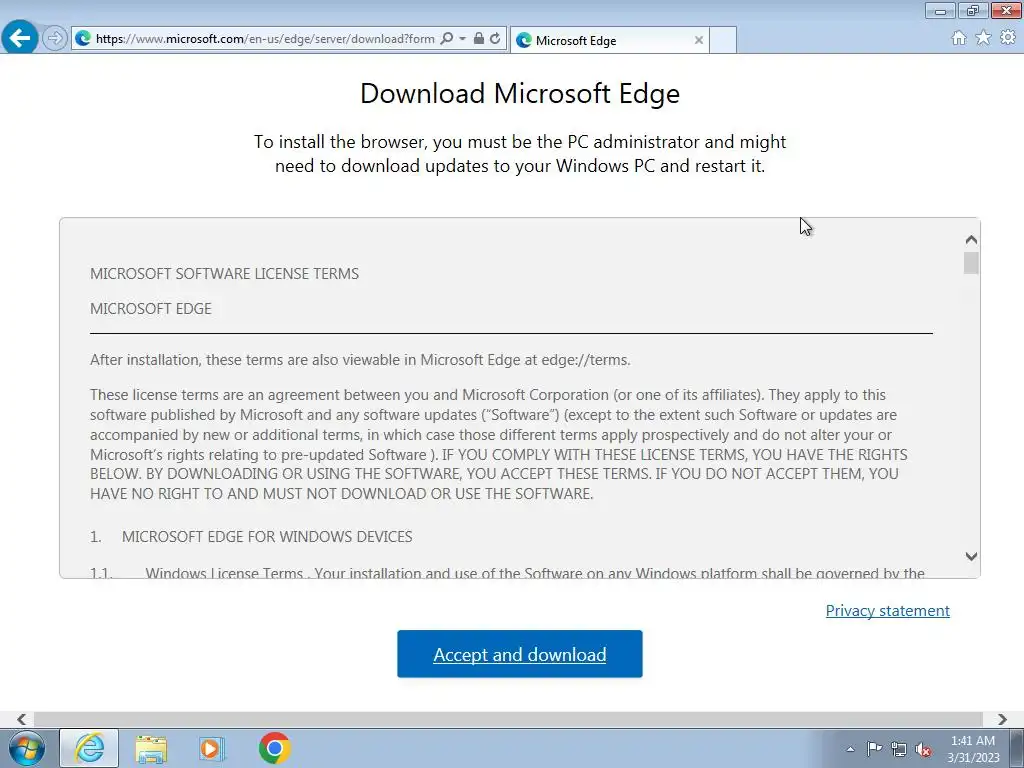The image size is (1024, 768).
Task: Click the text mentioning edge://terms
Action: (360, 360)
